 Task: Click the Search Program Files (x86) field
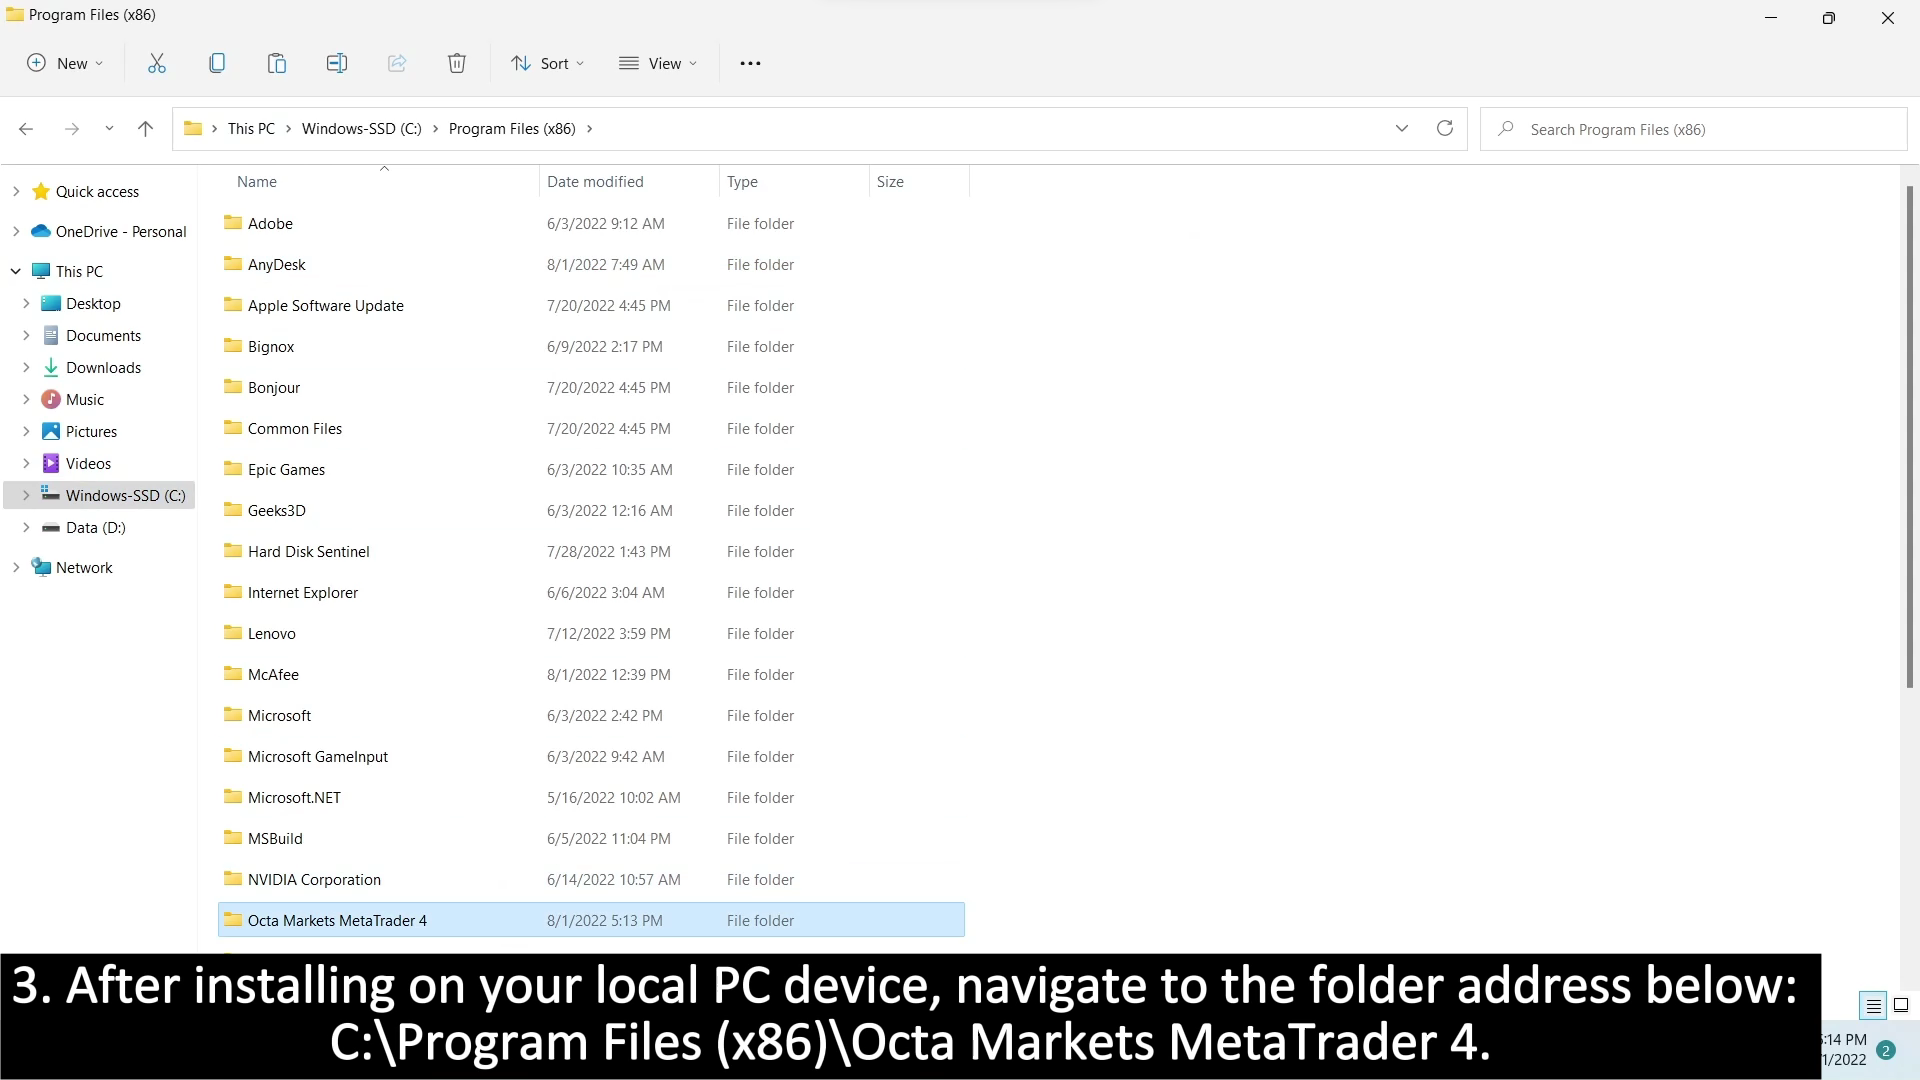(x=1700, y=129)
